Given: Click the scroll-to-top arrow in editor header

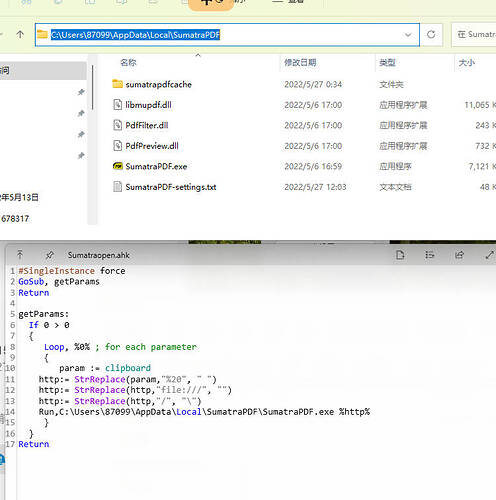Looking at the screenshot, I should click(20, 255).
